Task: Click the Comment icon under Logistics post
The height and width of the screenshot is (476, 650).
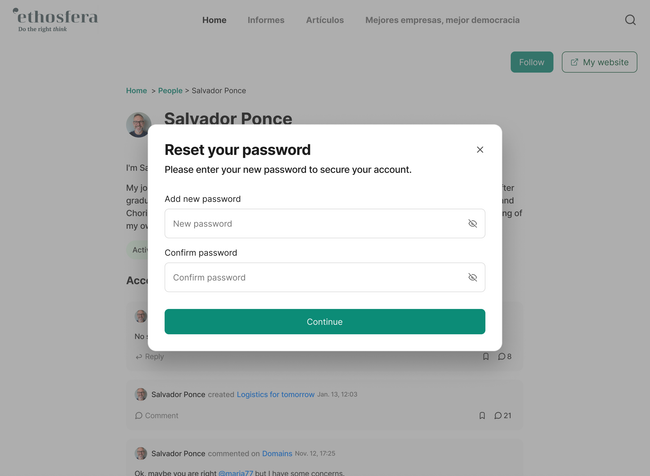Action: 139,415
